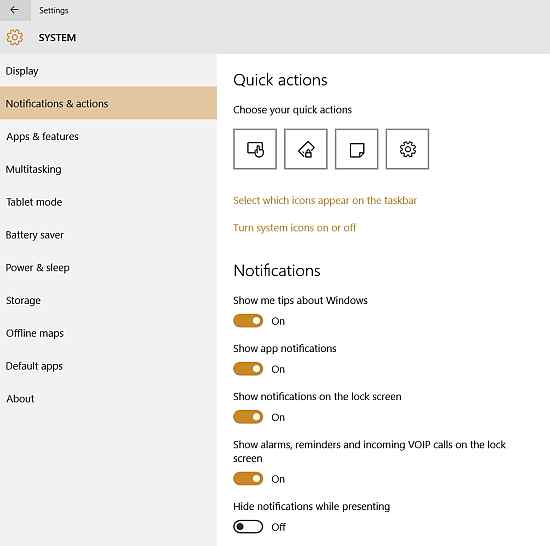This screenshot has height=546, width=550.
Task: Enable Hide notifications while presenting
Action: [x=248, y=527]
